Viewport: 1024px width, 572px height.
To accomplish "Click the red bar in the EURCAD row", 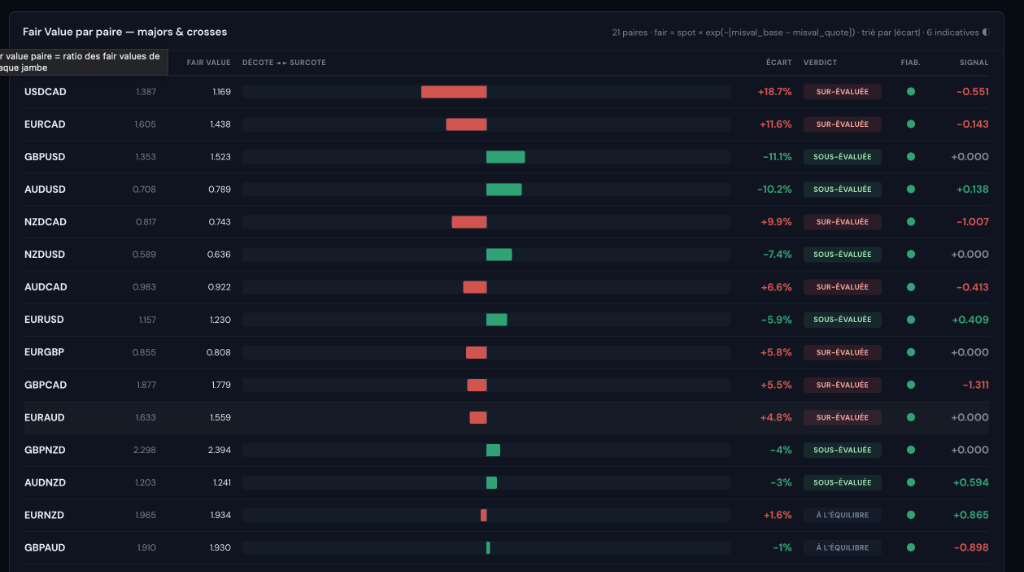I will coord(466,124).
